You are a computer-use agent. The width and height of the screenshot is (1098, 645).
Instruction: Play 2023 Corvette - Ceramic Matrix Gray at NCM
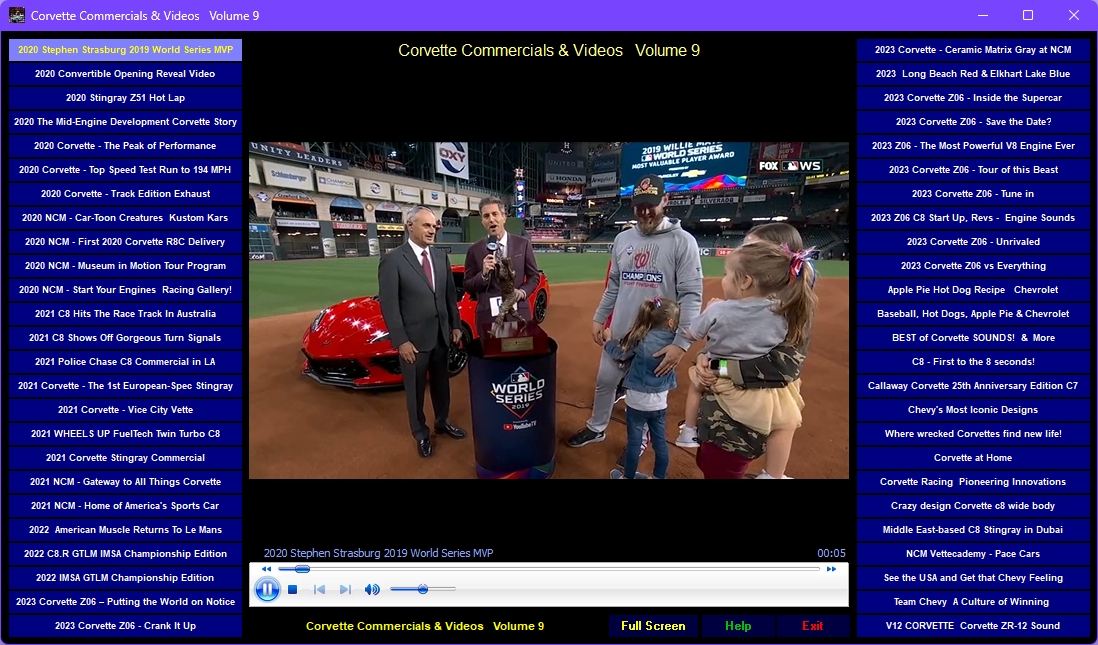pyautogui.click(x=973, y=50)
